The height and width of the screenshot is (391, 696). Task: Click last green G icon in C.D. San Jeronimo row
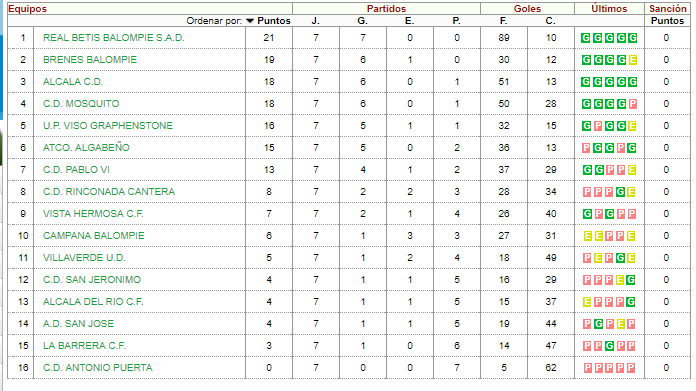pyautogui.click(x=631, y=280)
